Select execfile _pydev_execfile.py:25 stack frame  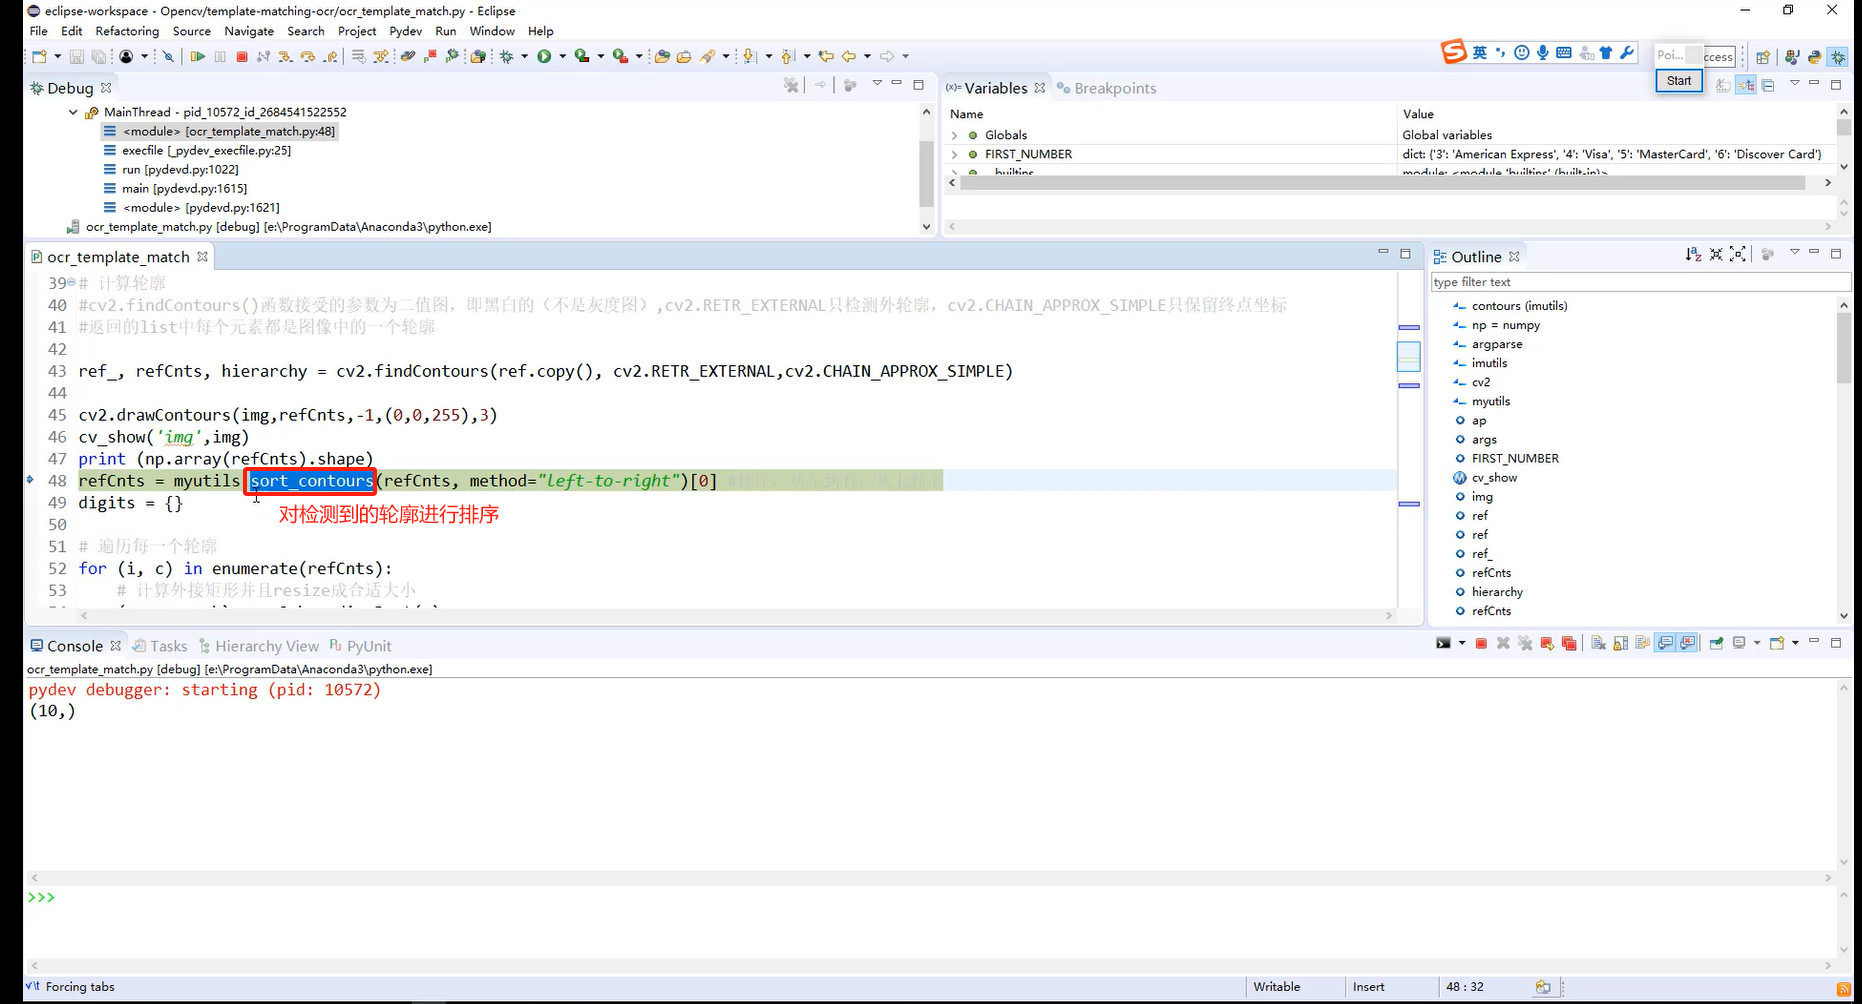tap(197, 150)
